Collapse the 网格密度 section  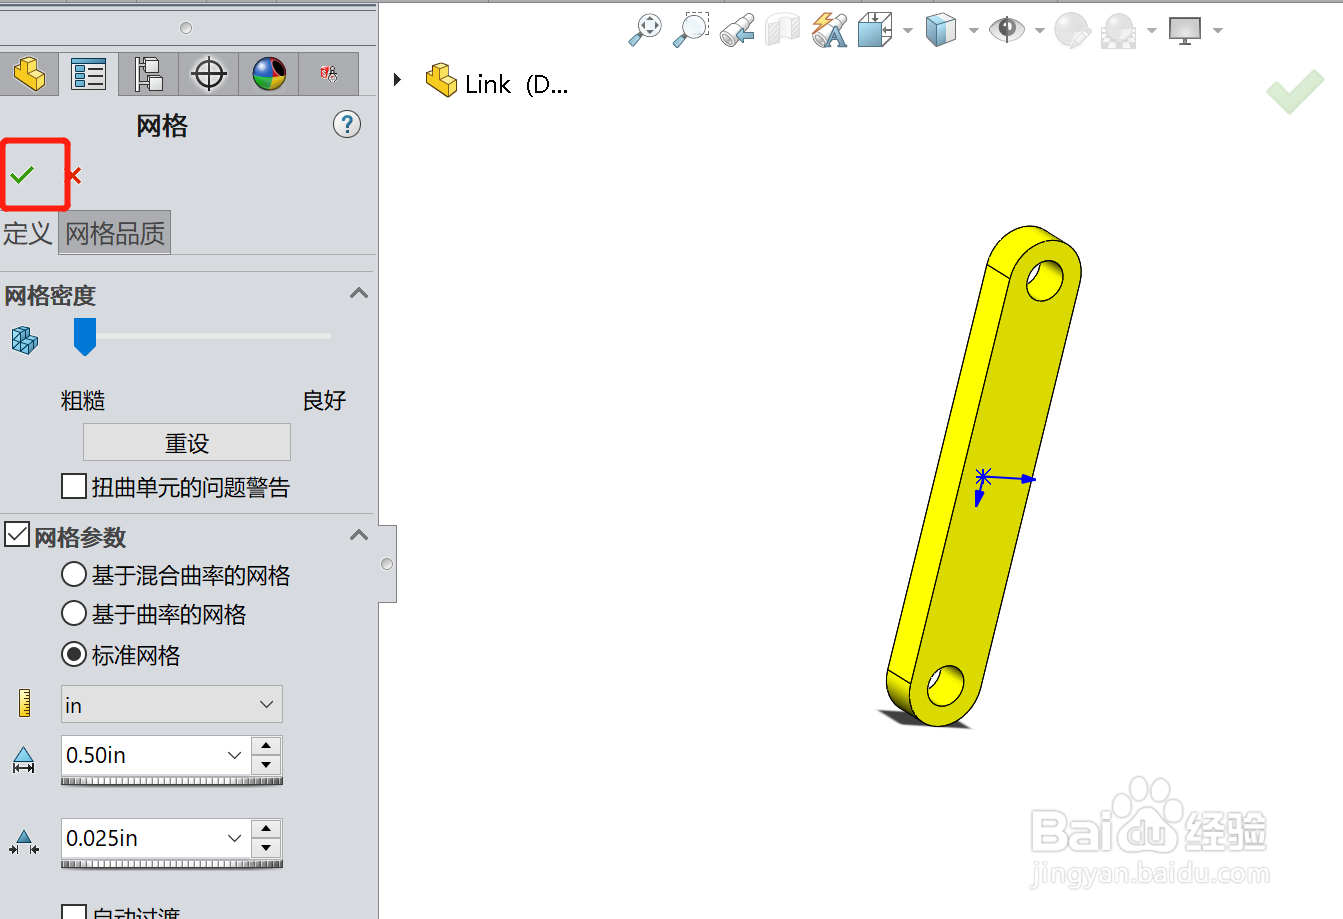coord(358,293)
